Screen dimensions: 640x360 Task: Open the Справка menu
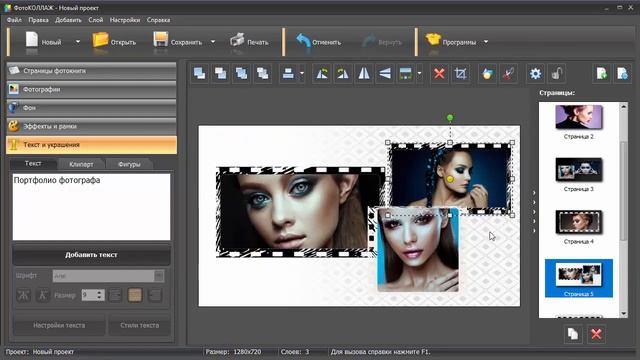coord(158,20)
